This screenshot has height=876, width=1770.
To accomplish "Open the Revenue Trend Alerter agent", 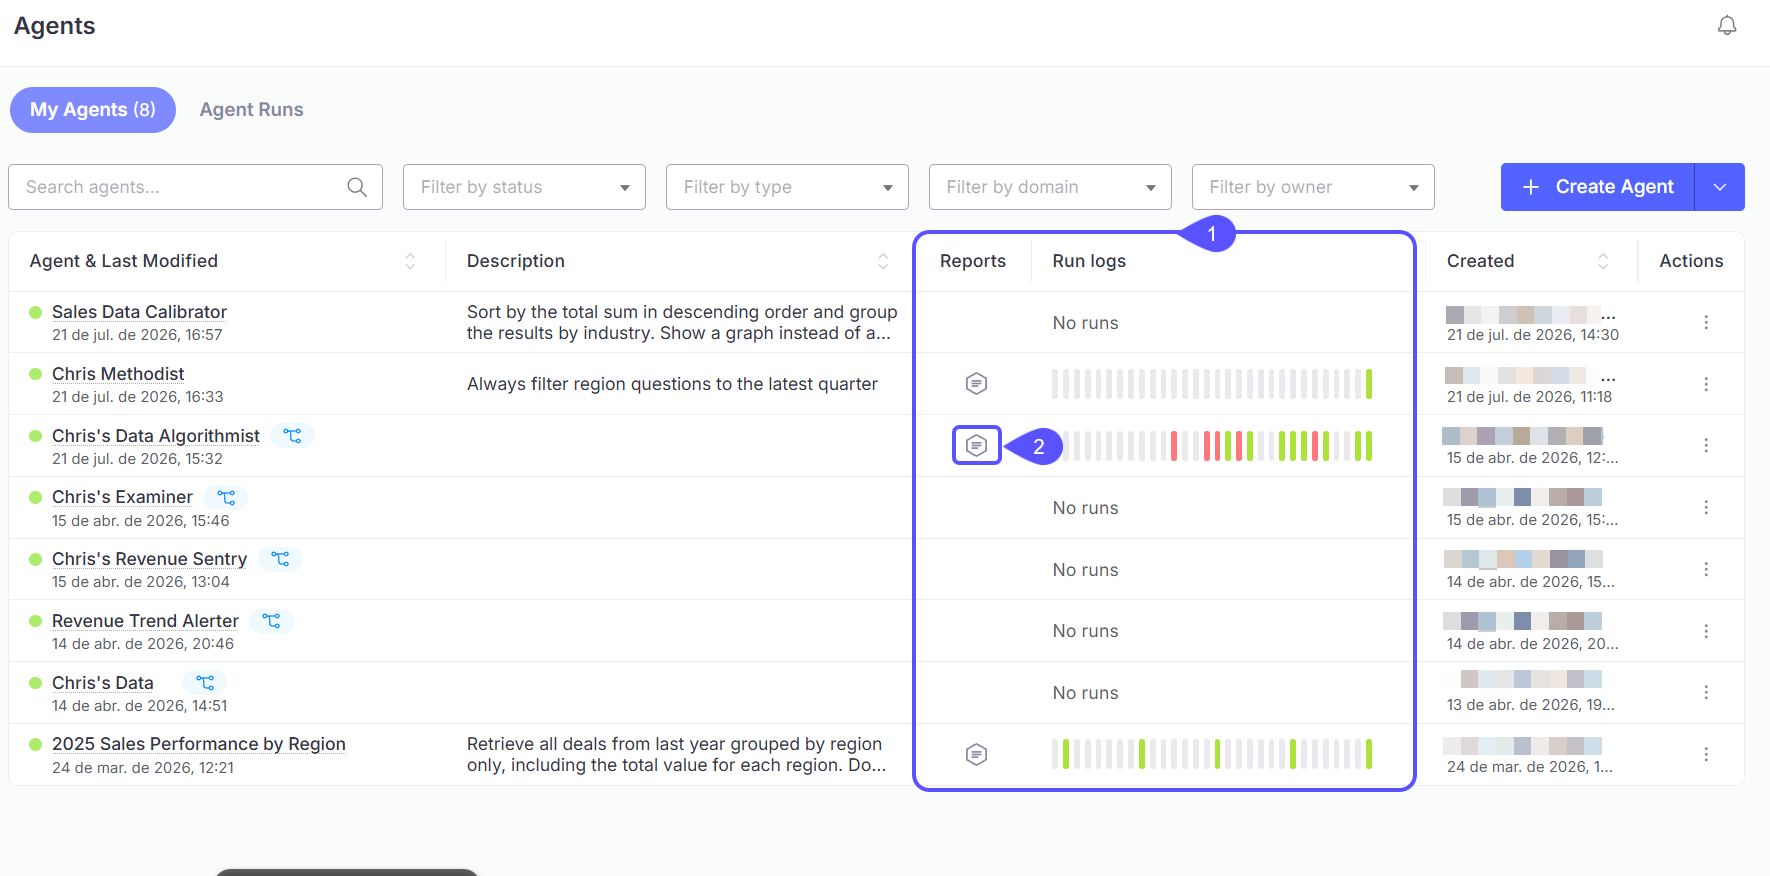I will coord(145,621).
